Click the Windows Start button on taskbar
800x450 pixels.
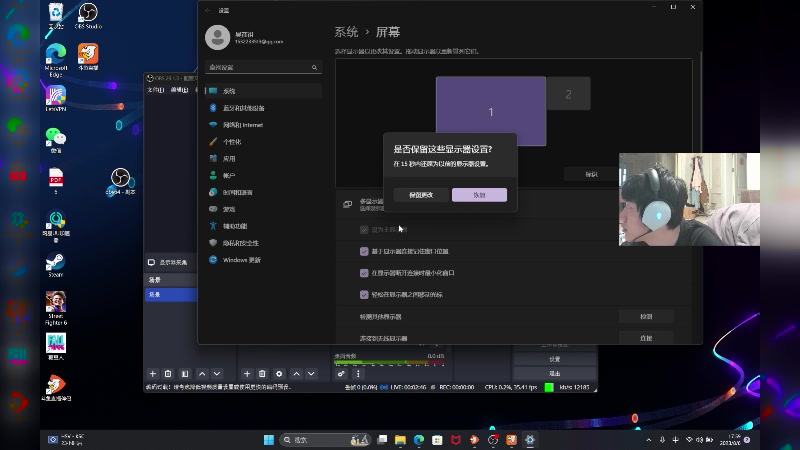pyautogui.click(x=269, y=440)
